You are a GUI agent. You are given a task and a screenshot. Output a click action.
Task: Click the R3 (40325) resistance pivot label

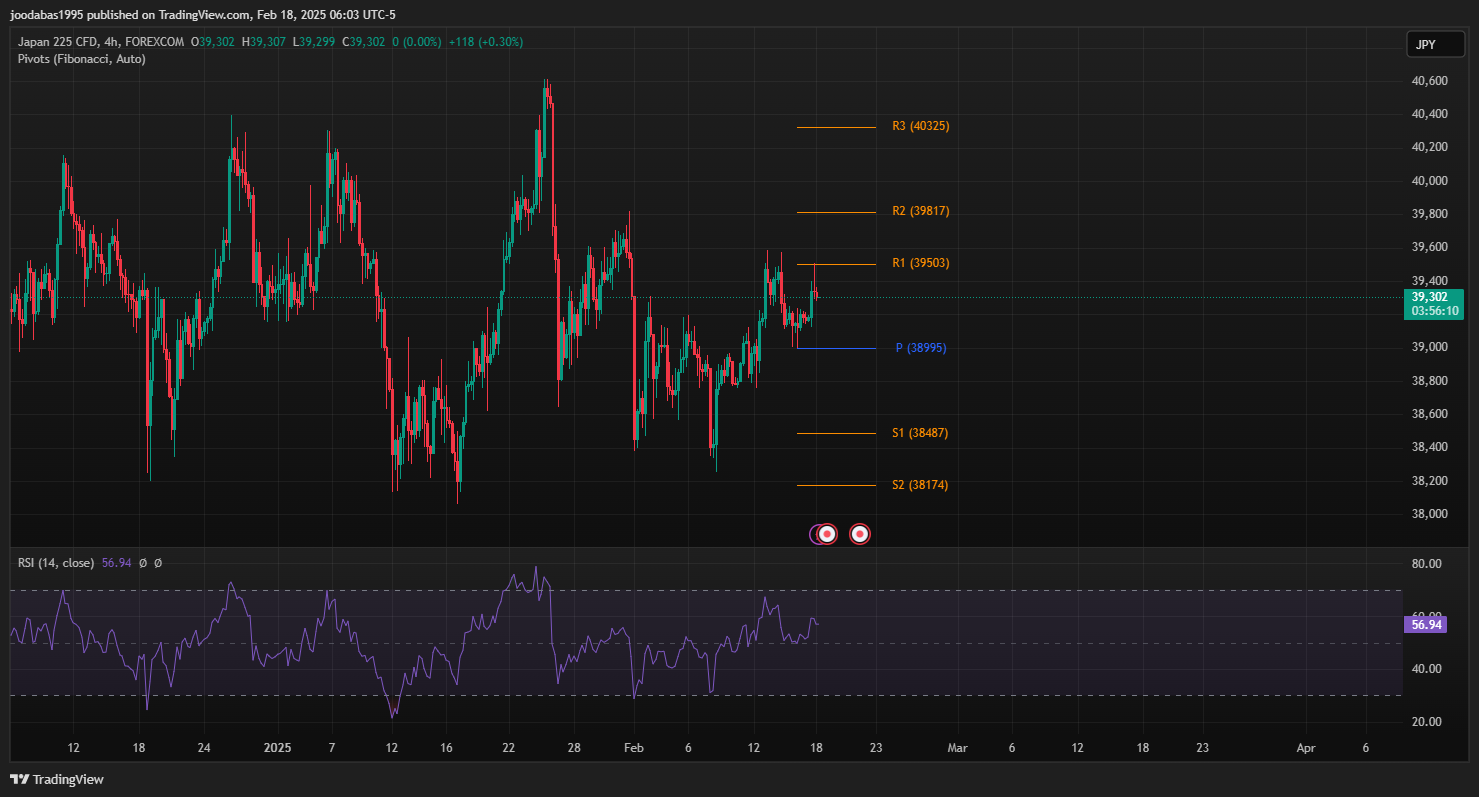pyautogui.click(x=920, y=127)
